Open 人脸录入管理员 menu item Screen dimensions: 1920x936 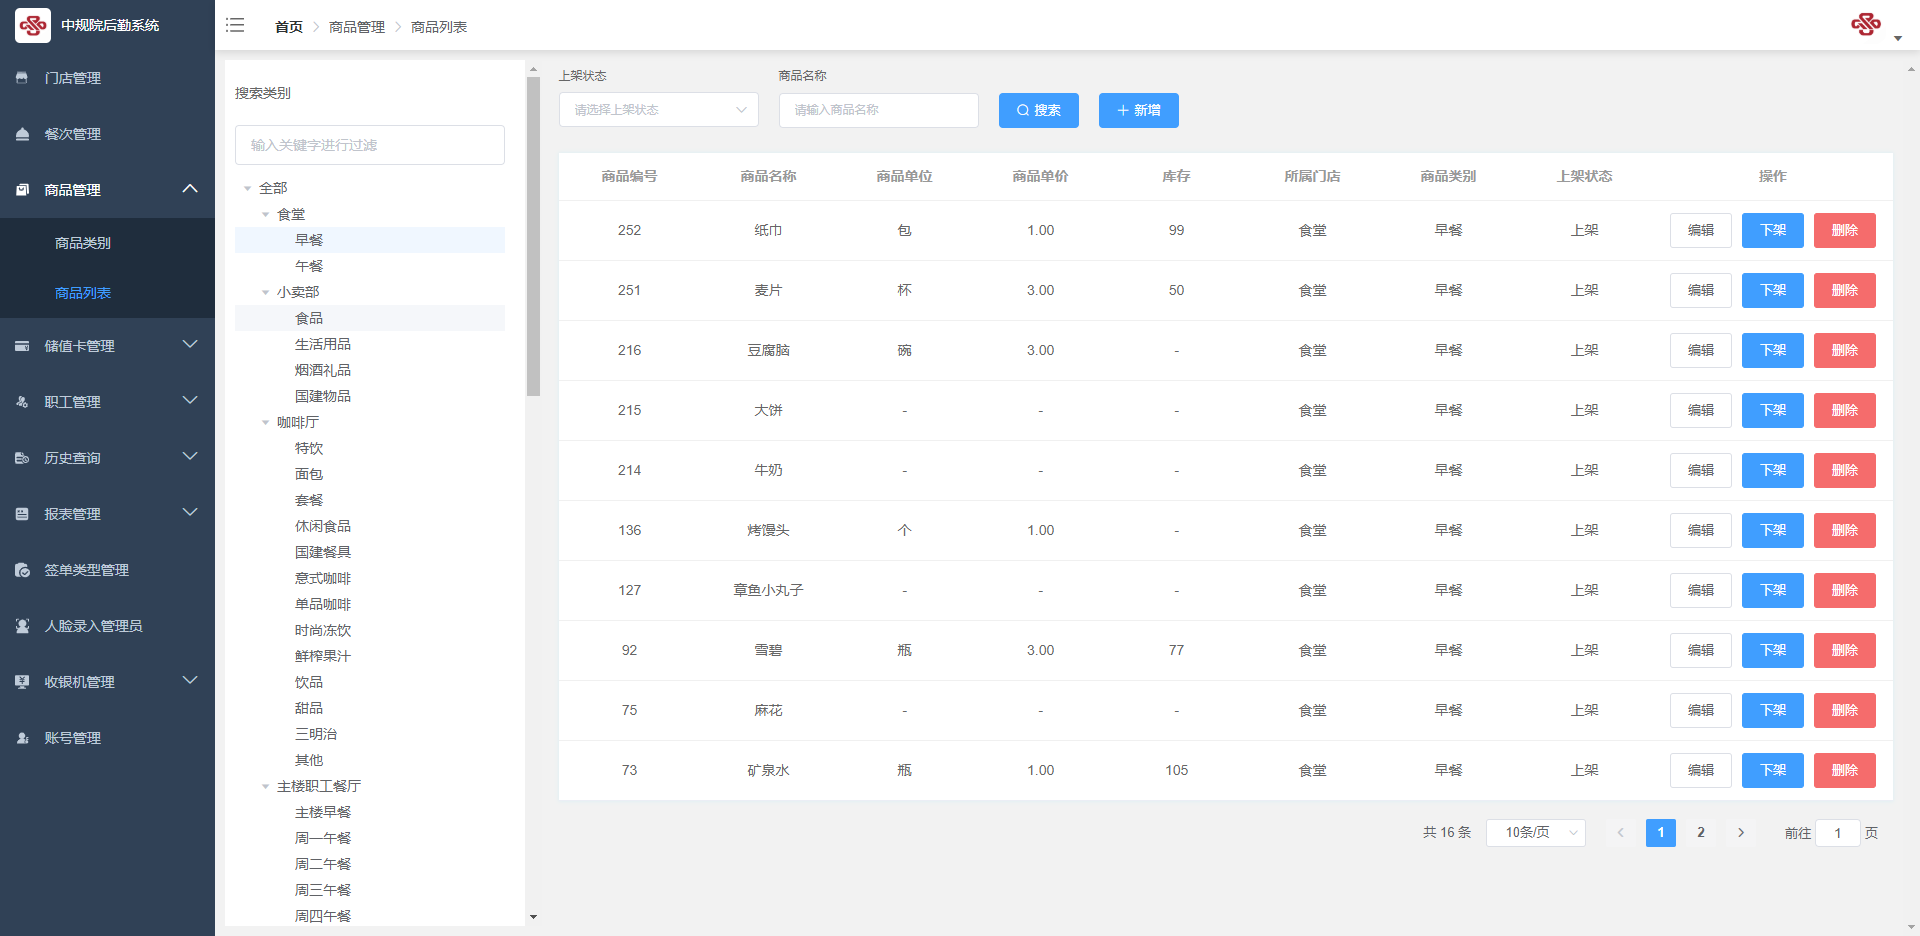click(x=107, y=626)
